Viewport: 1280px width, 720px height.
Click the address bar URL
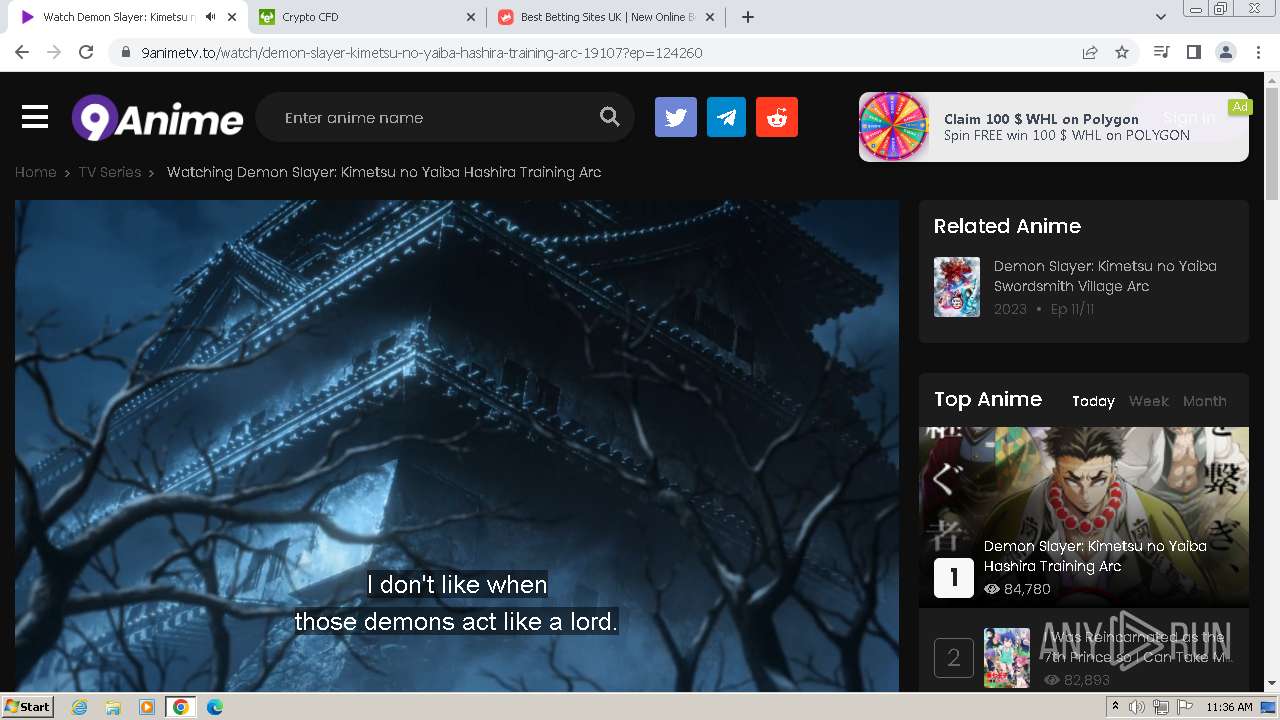click(422, 53)
